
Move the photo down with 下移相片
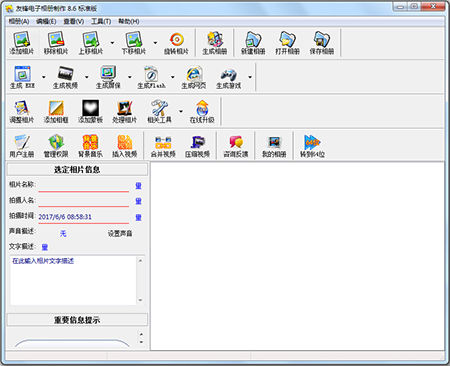(x=134, y=43)
